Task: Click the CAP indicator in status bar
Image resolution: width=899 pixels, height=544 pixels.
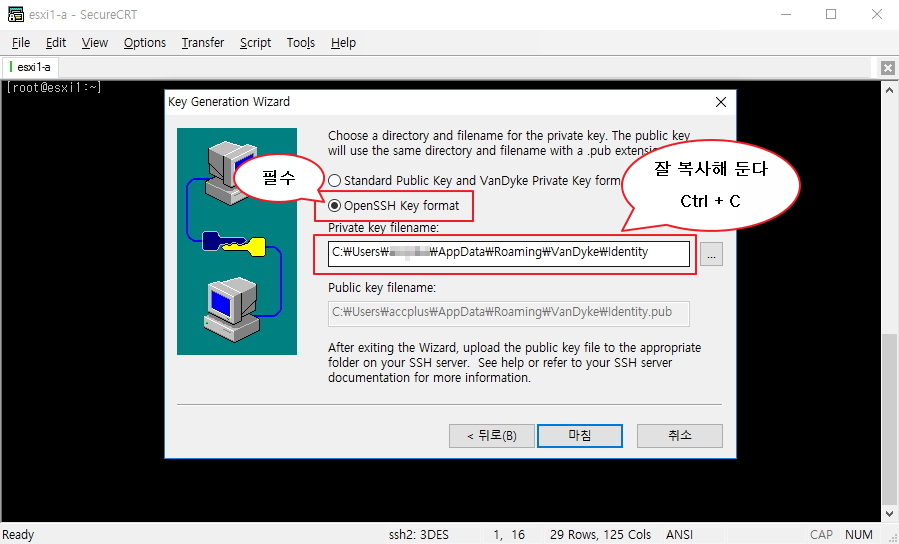Action: click(x=821, y=535)
